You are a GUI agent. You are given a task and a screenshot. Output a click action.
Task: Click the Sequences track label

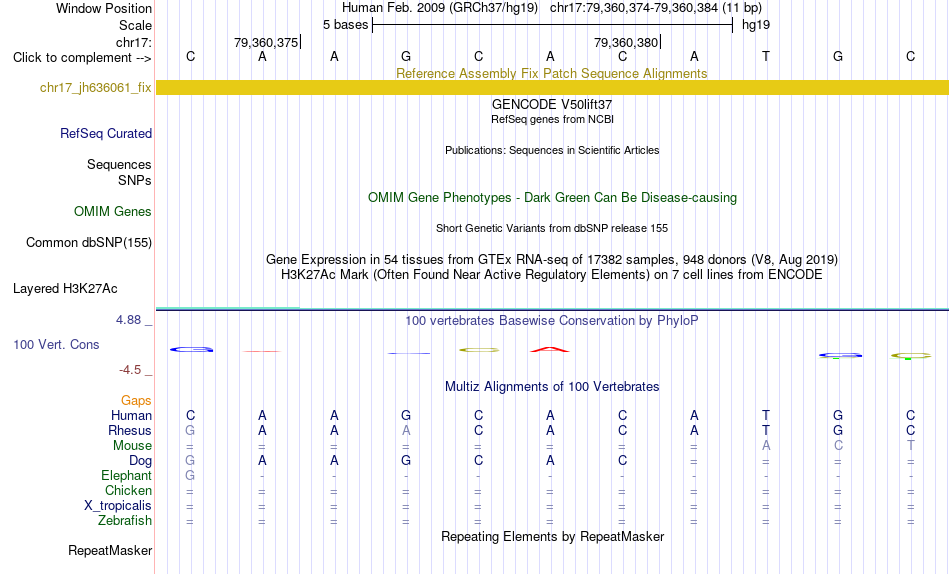[x=119, y=164]
